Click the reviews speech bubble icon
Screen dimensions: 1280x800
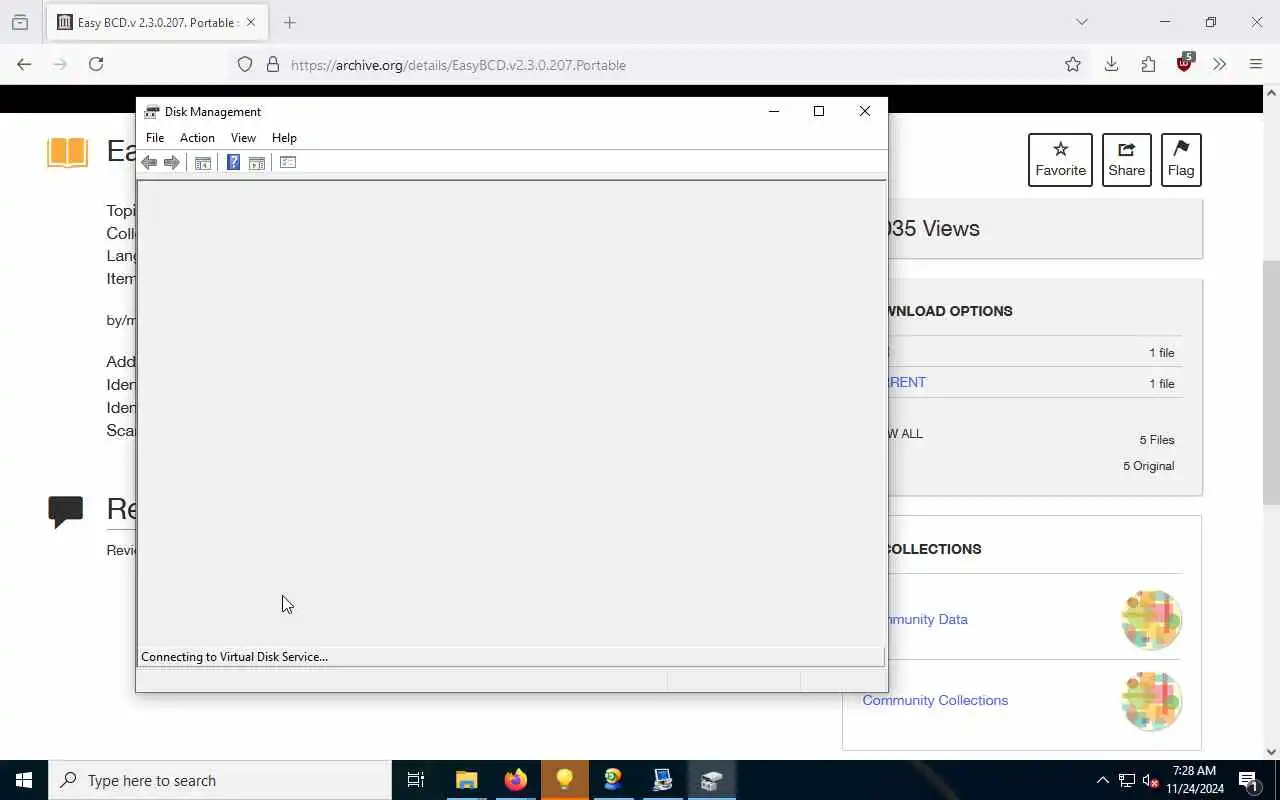point(66,511)
